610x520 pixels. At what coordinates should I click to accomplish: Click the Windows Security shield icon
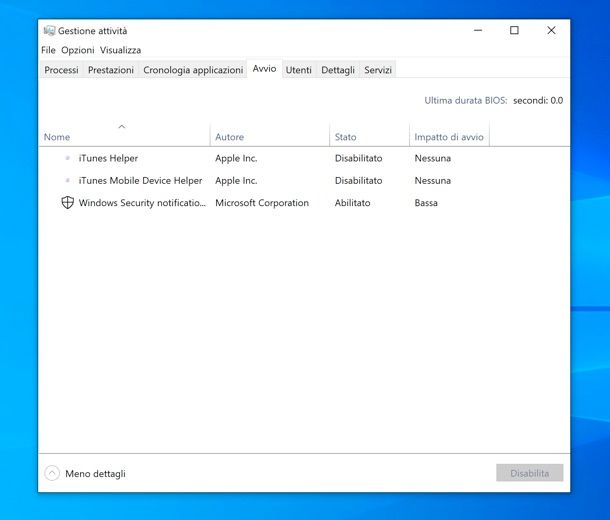click(67, 202)
